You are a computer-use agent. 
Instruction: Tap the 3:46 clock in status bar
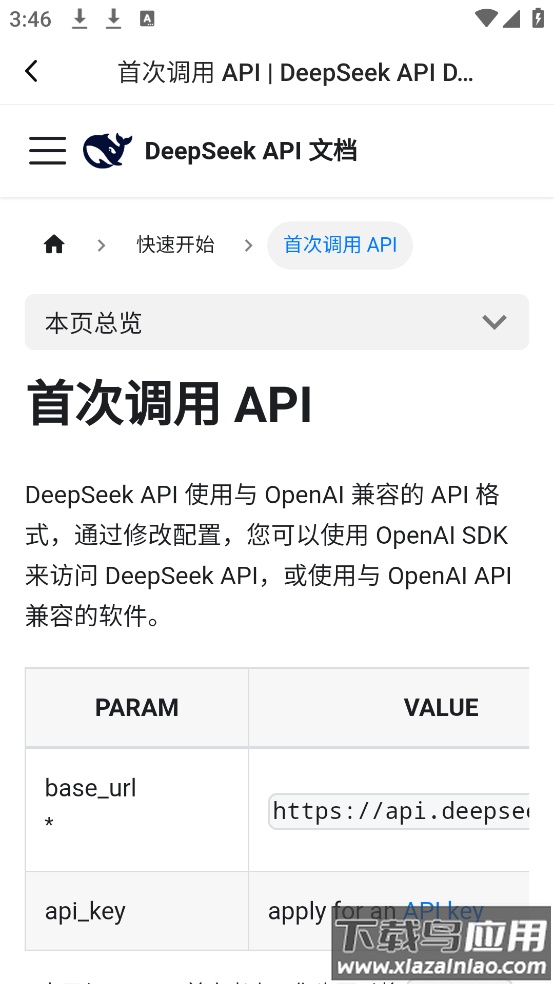(x=30, y=19)
